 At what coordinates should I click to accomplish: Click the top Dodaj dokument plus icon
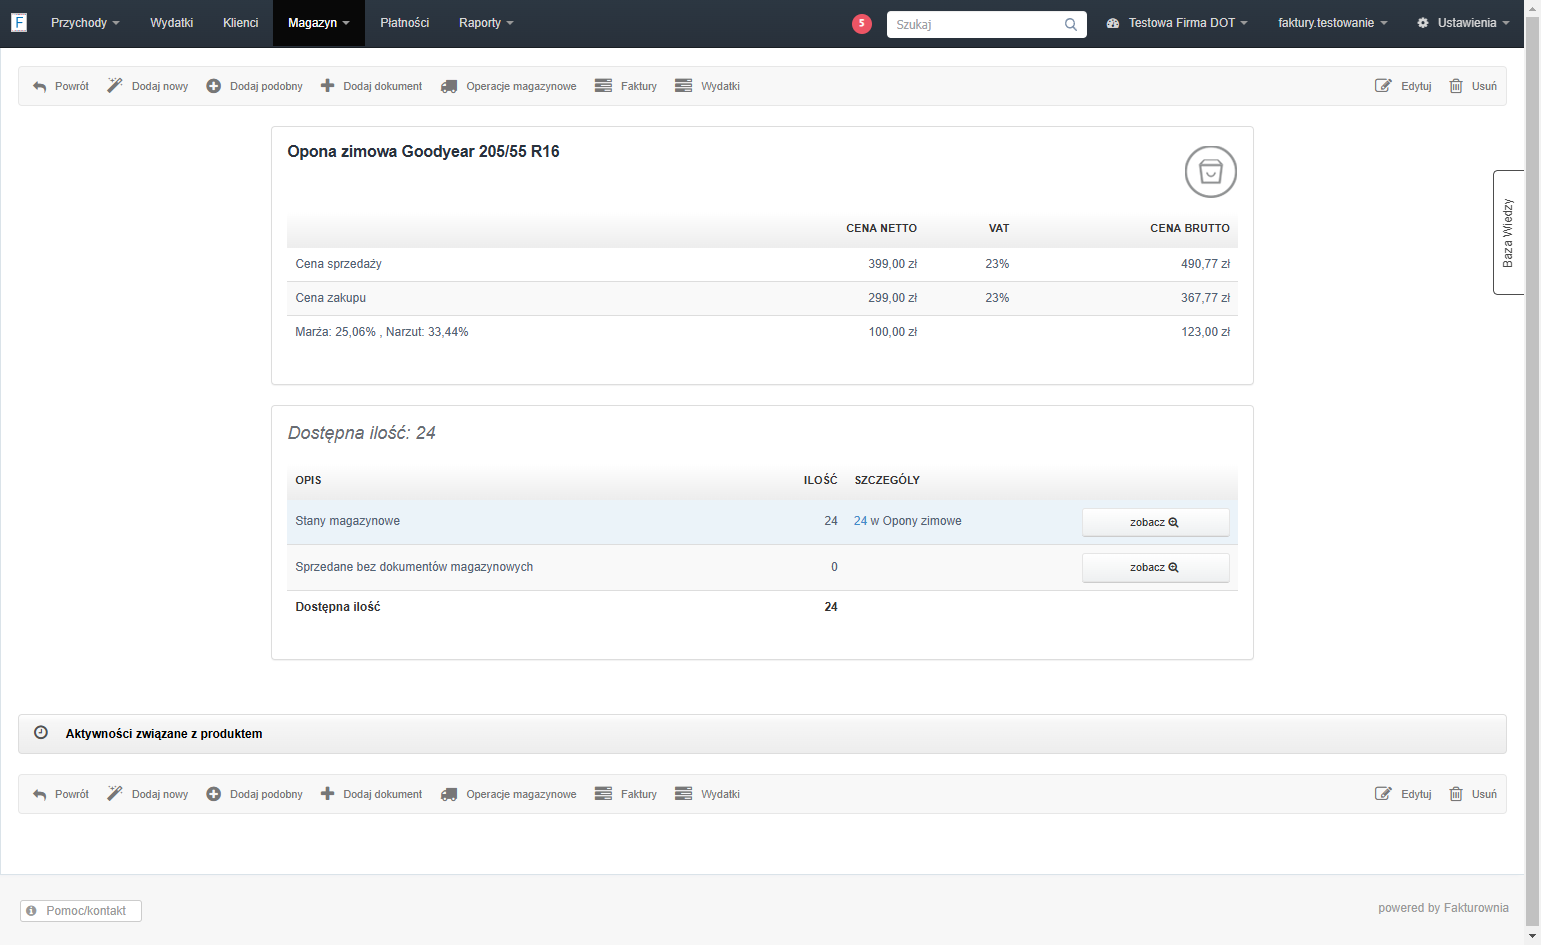pyautogui.click(x=327, y=86)
